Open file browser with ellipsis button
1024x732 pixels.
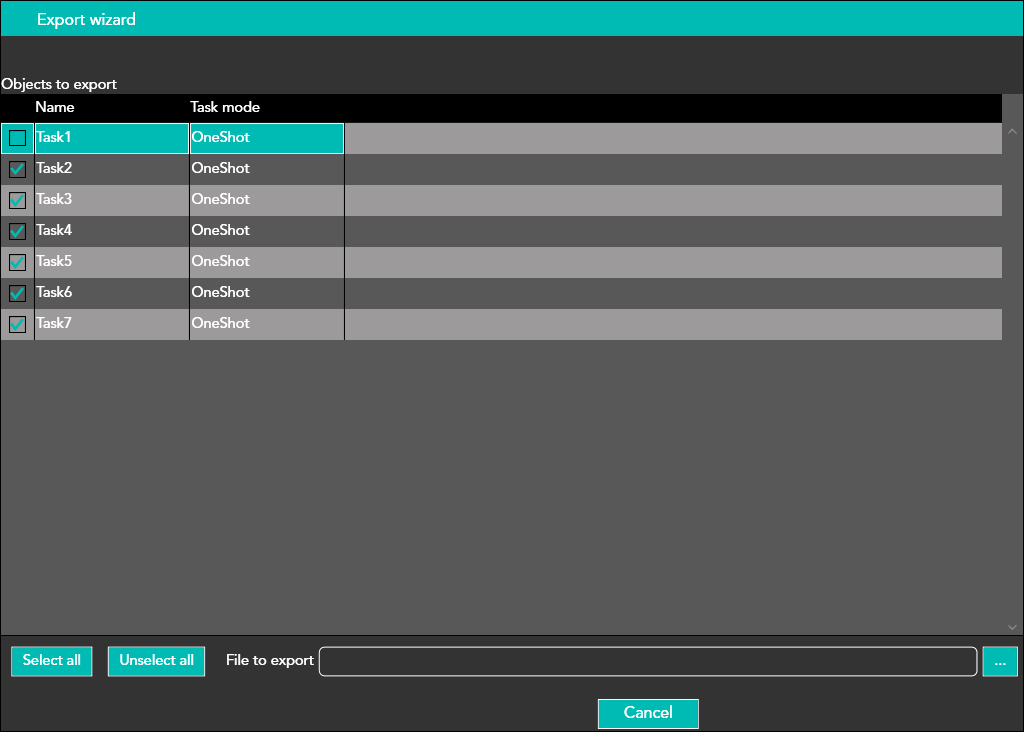click(1000, 661)
